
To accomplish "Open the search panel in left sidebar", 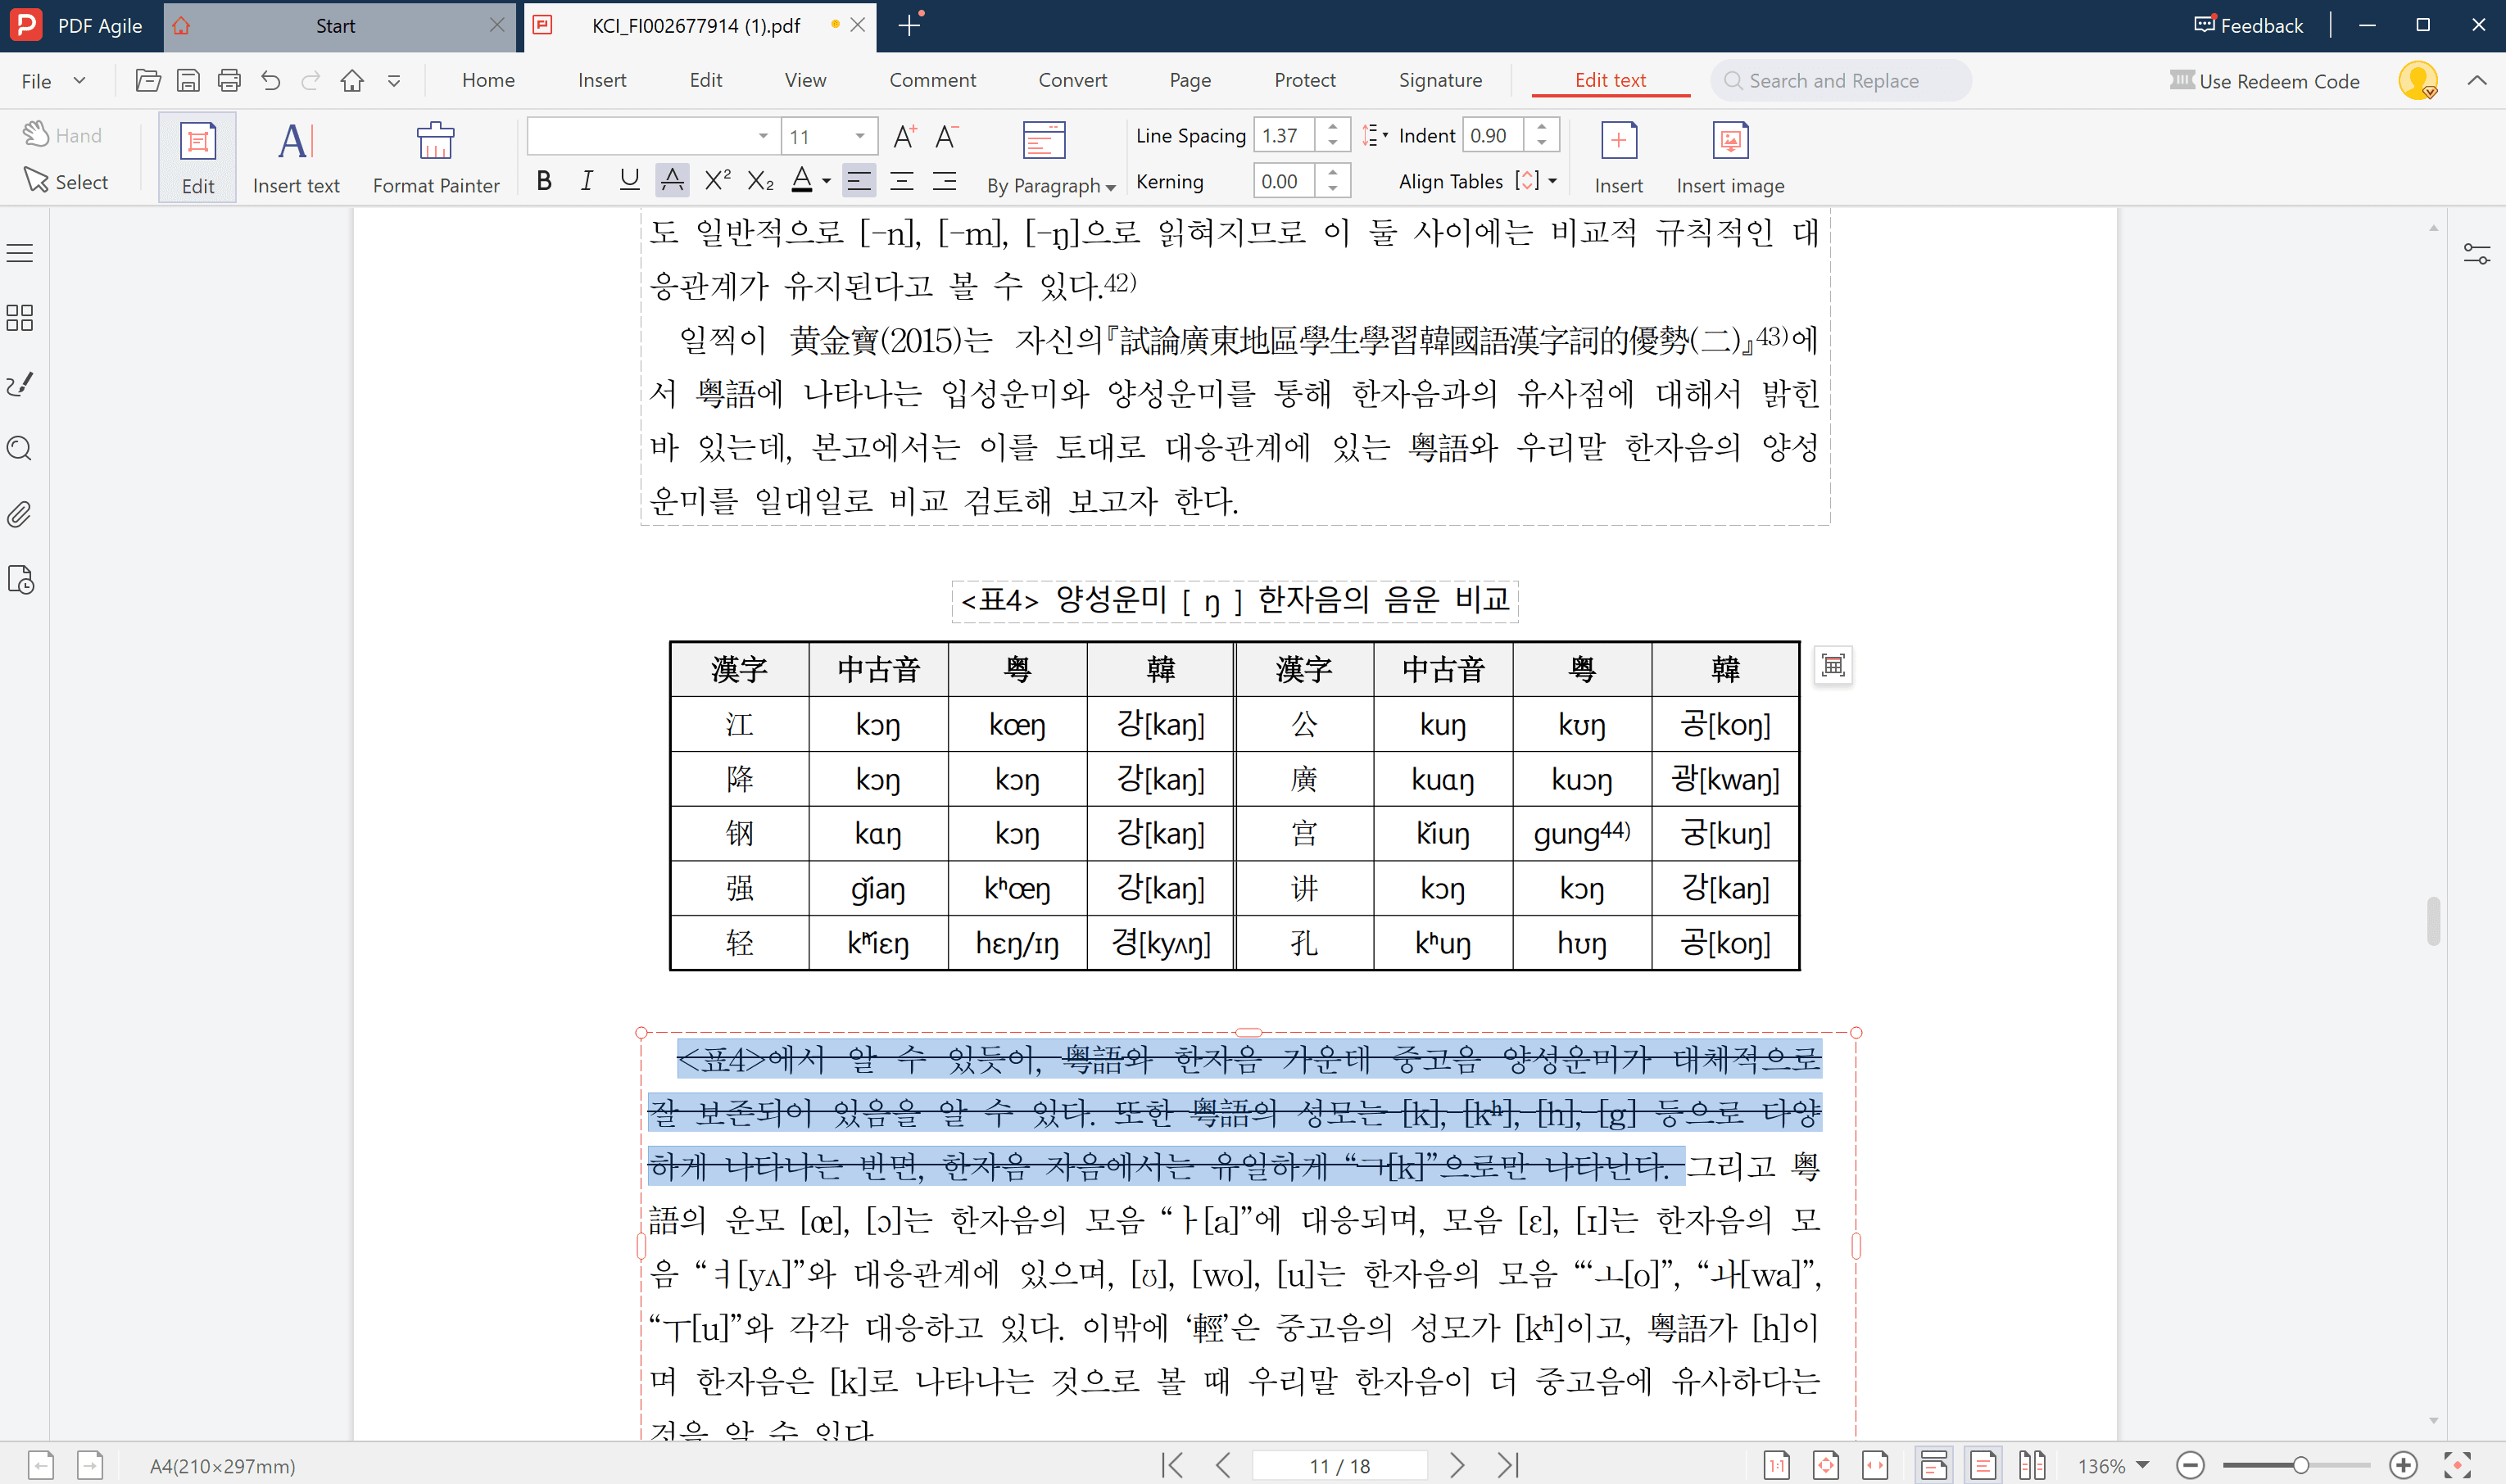I will (x=20, y=449).
